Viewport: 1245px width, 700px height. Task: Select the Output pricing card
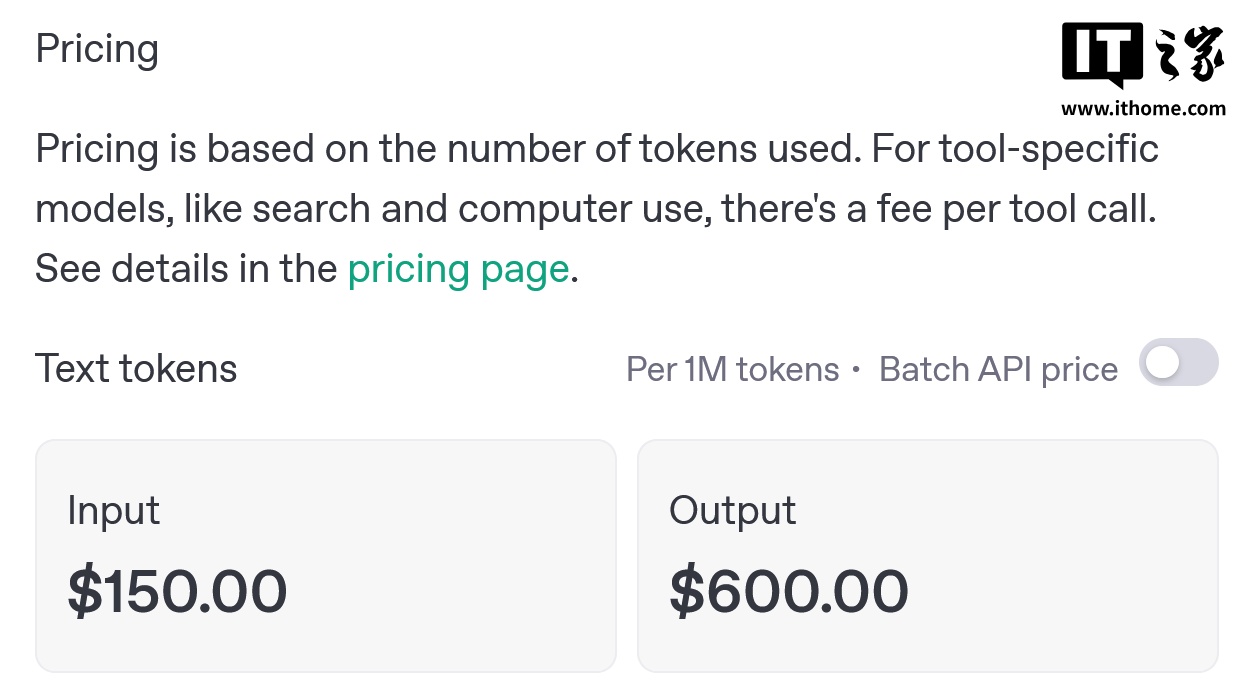click(x=928, y=555)
